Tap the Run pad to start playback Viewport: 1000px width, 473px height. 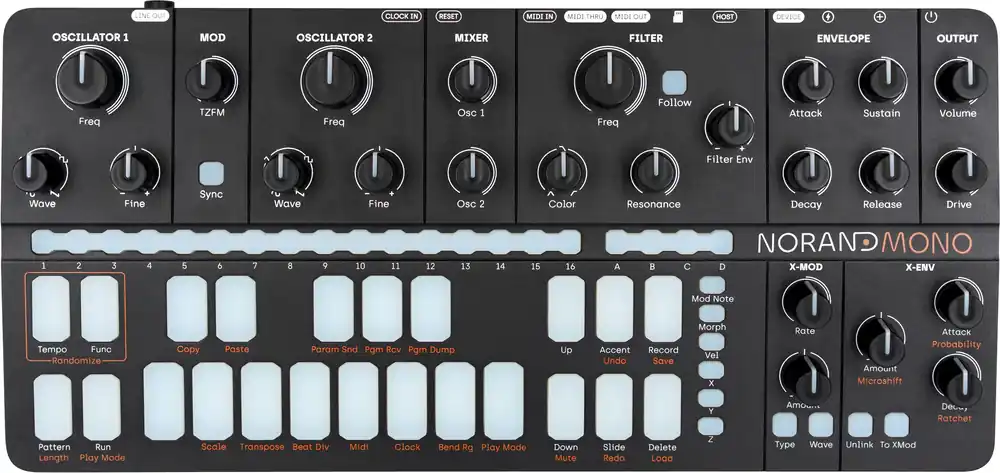(x=101, y=407)
